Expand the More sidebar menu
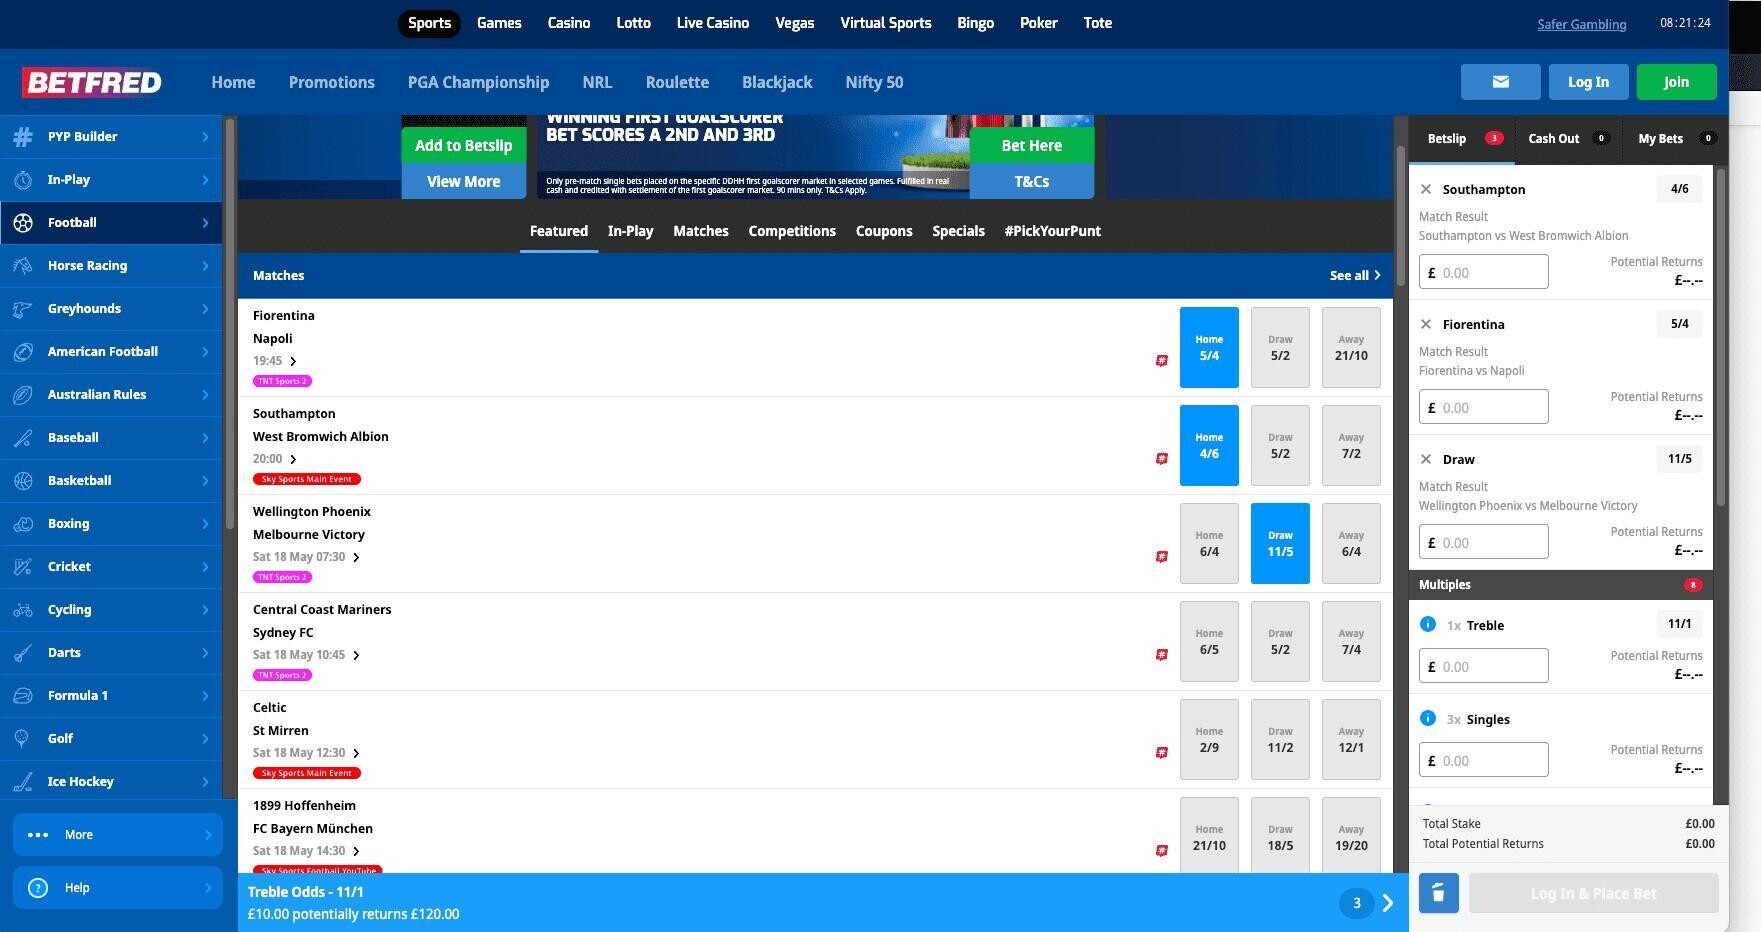Image resolution: width=1761 pixels, height=932 pixels. click(x=117, y=835)
